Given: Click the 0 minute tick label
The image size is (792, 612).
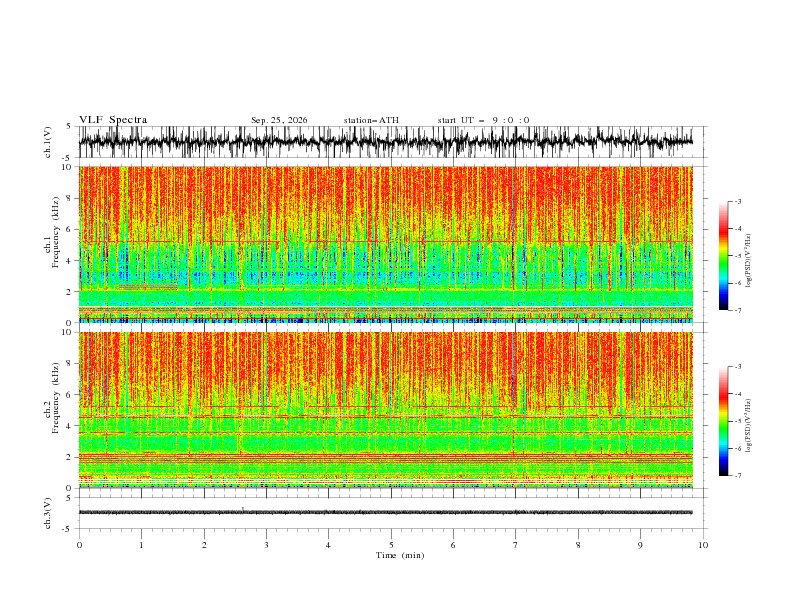Looking at the screenshot, I should click(79, 545).
